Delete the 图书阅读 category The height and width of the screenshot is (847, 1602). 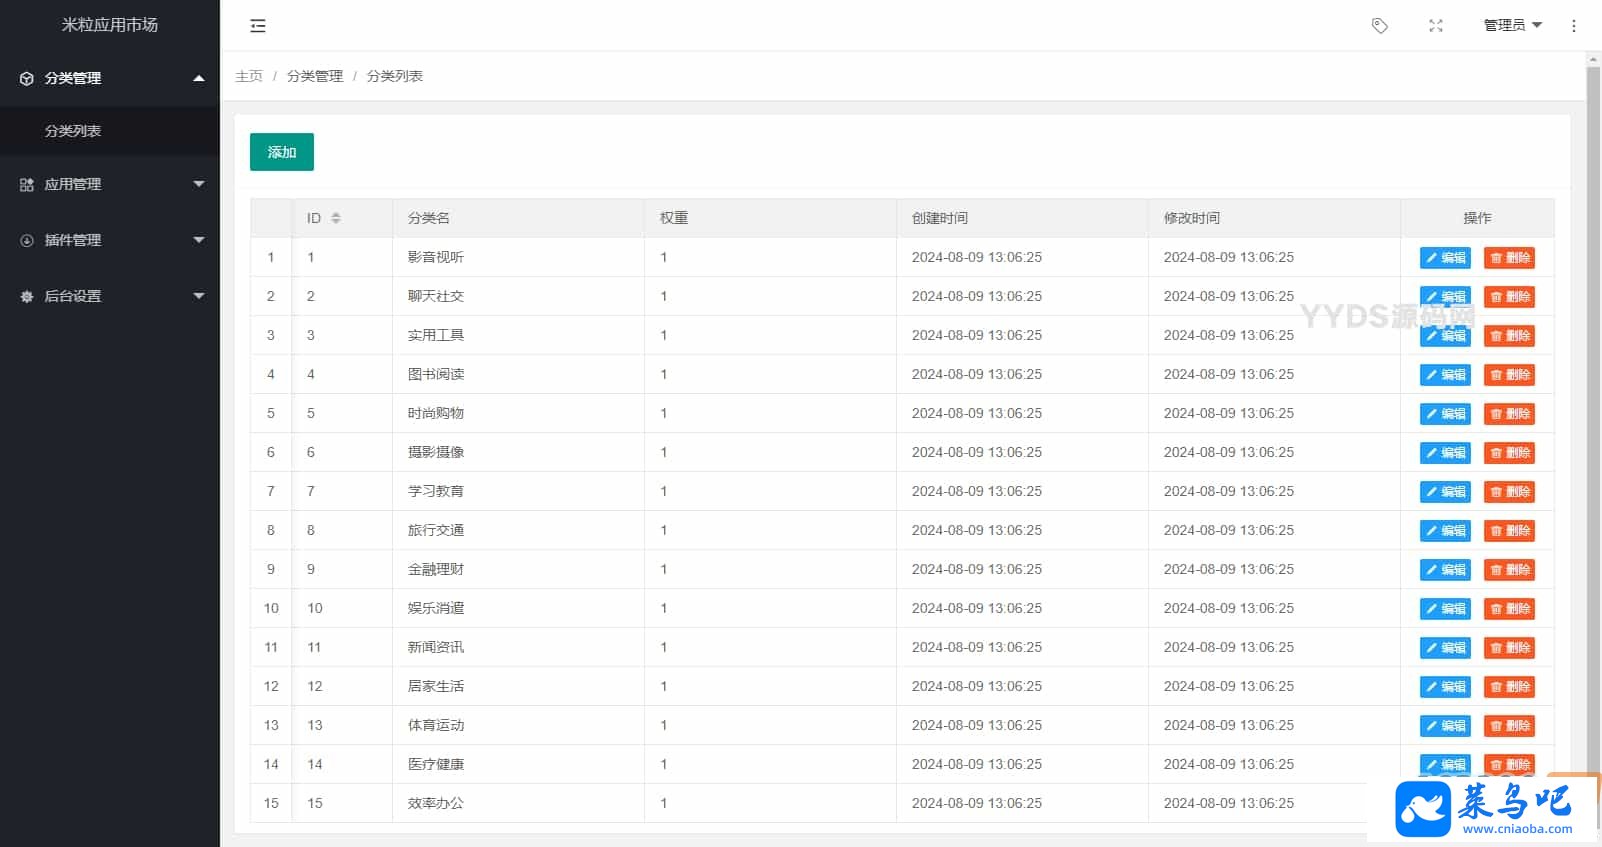pyautogui.click(x=1509, y=375)
